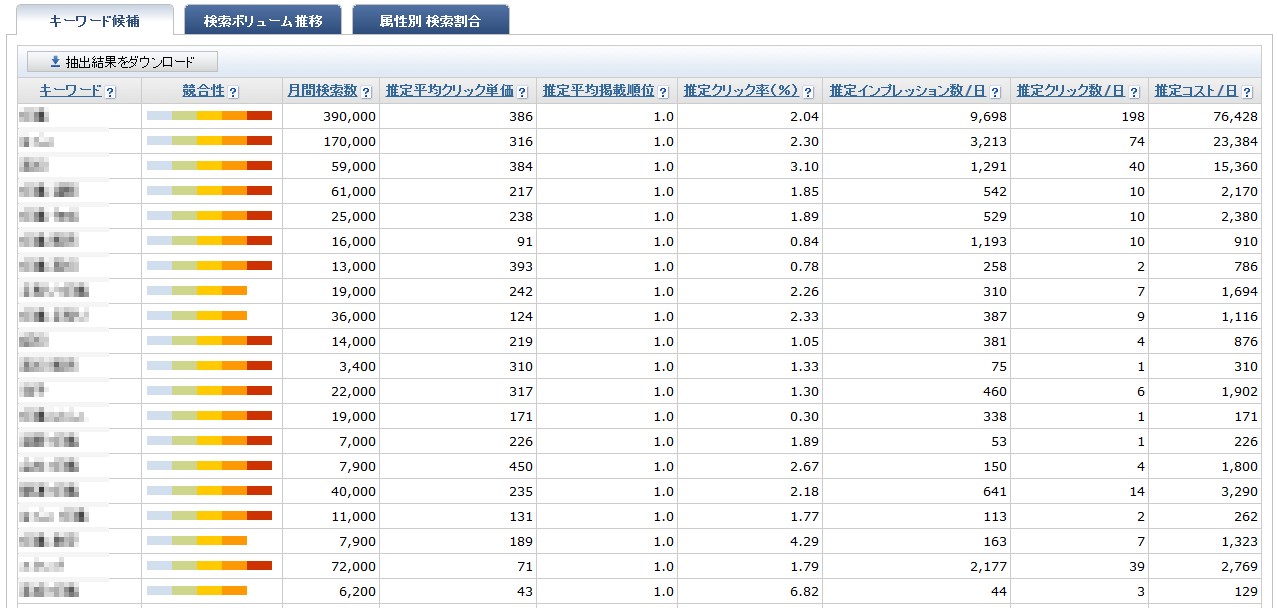Click the 1,193 impressions value
Viewport: 1278px width, 608px height.
987,241
